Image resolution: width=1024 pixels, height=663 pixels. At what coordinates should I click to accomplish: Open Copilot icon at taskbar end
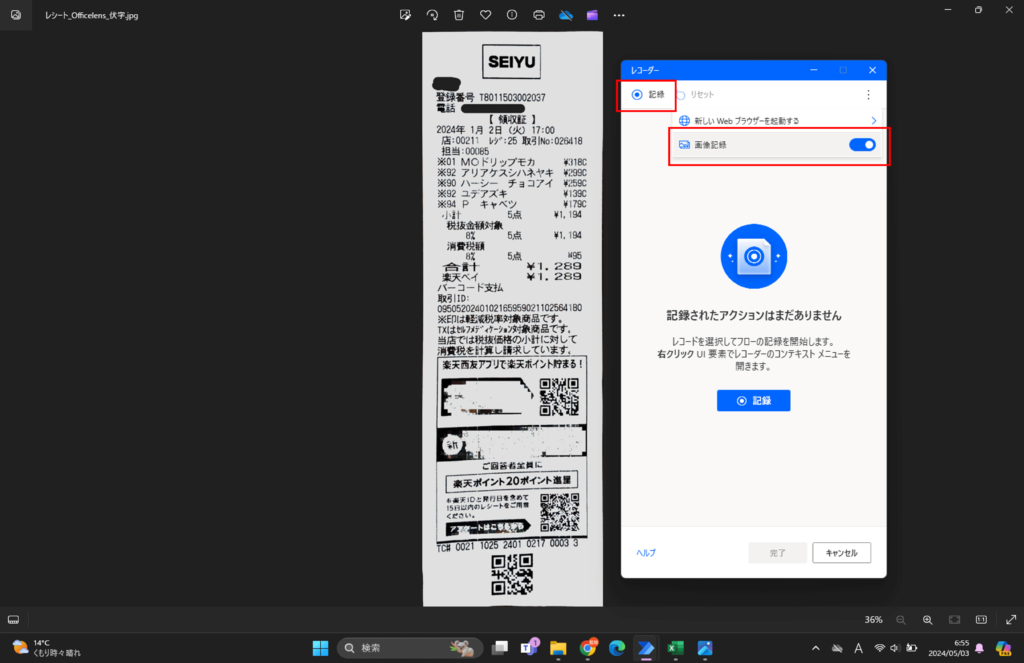1004,648
